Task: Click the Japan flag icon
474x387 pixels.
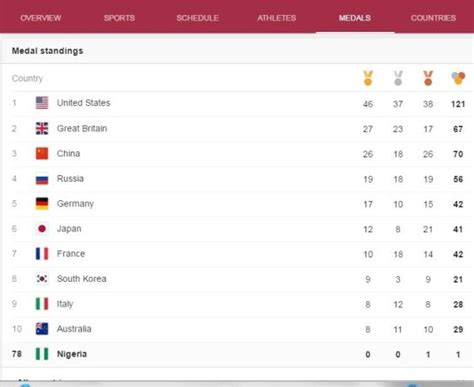Action: [x=42, y=229]
